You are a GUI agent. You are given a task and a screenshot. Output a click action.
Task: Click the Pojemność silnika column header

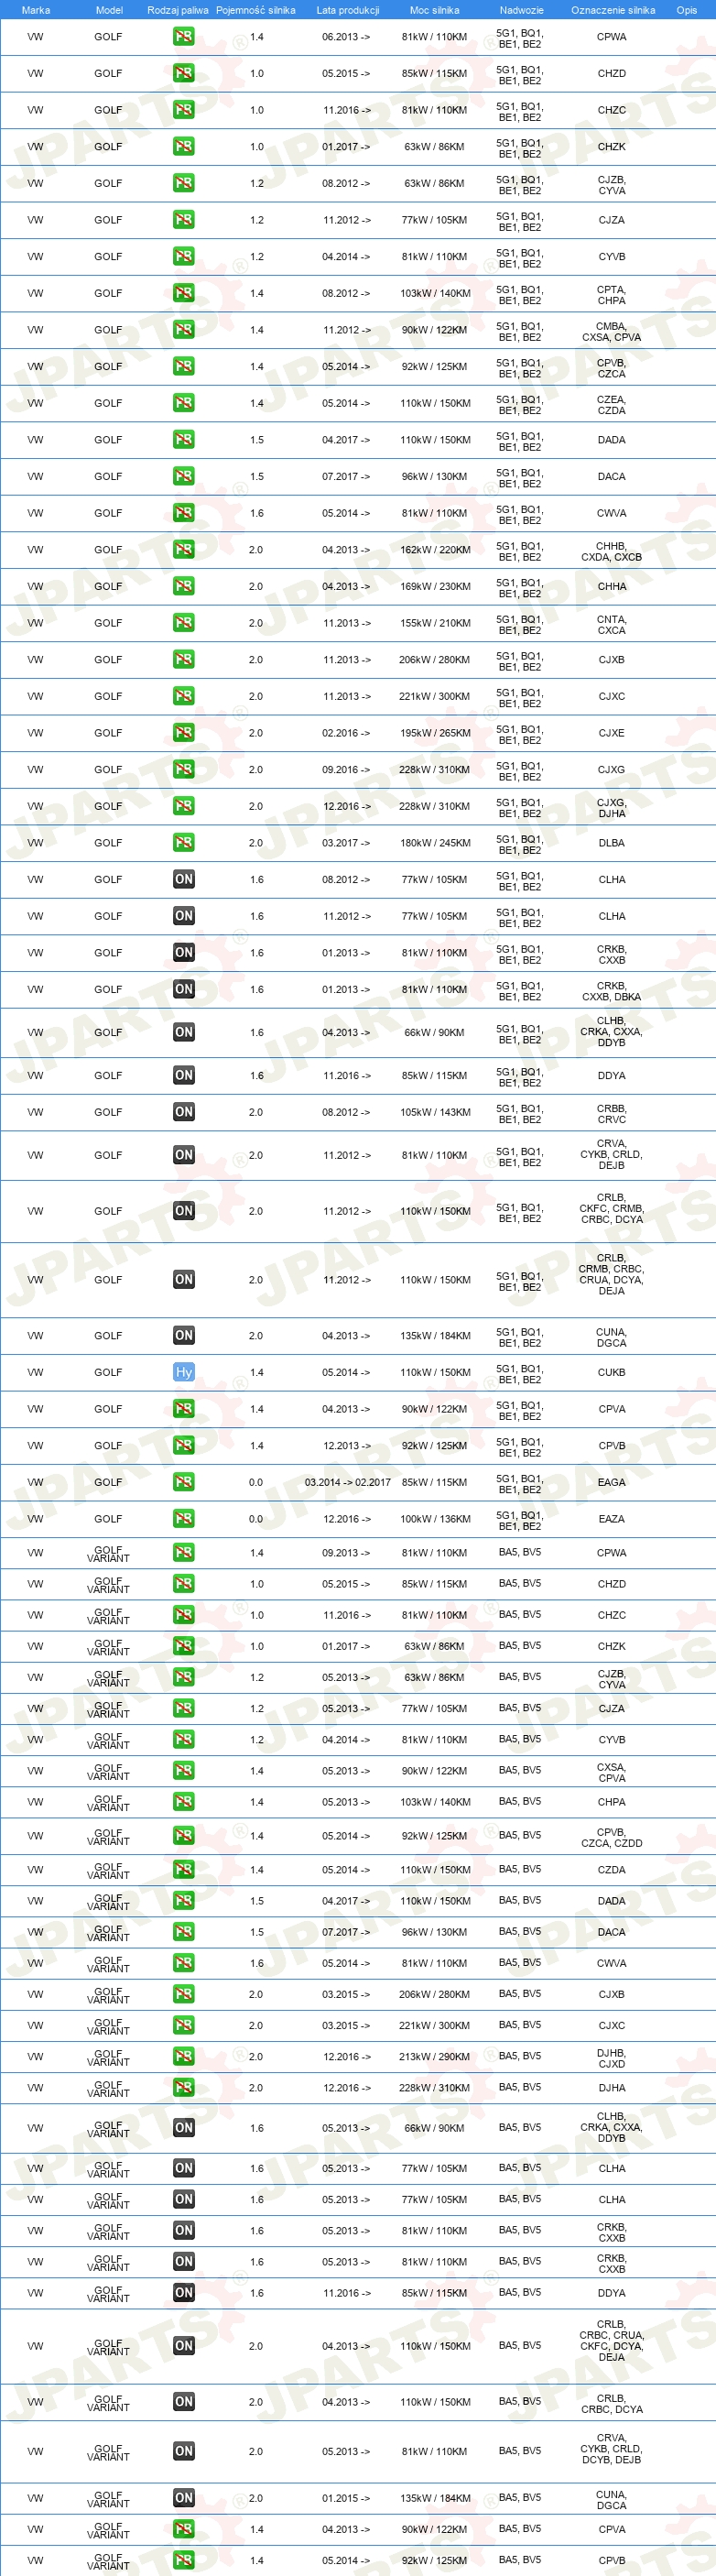pos(256,10)
